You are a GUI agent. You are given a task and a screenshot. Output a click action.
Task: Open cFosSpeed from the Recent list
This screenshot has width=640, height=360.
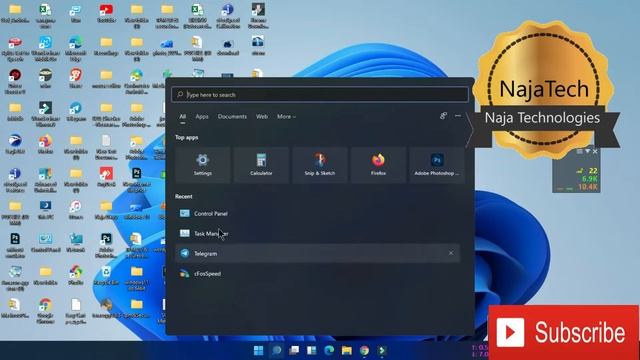click(318, 273)
